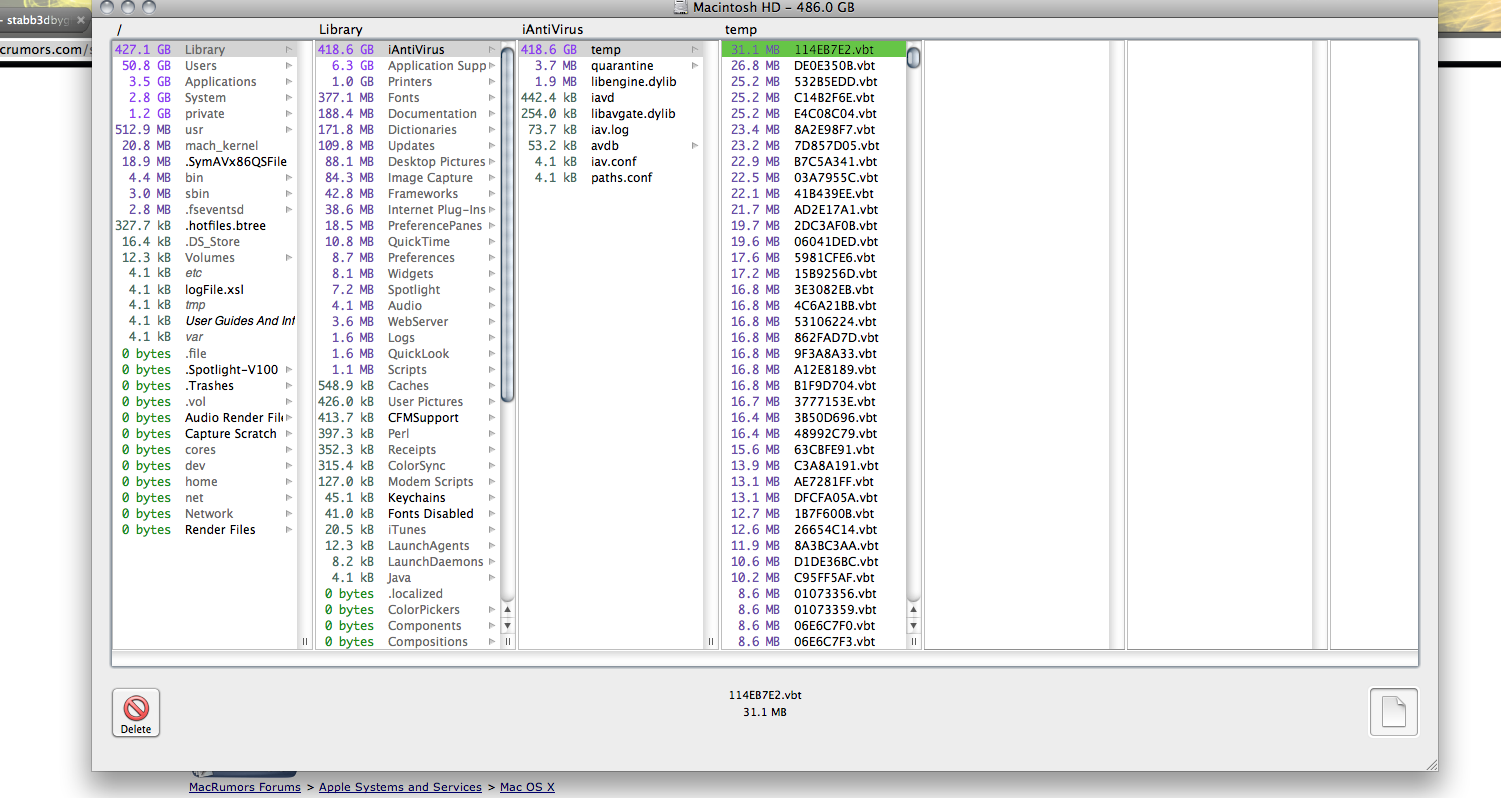The width and height of the screenshot is (1501, 798).
Task: Close the stabb3dbyc browser tab
Action: tap(80, 20)
